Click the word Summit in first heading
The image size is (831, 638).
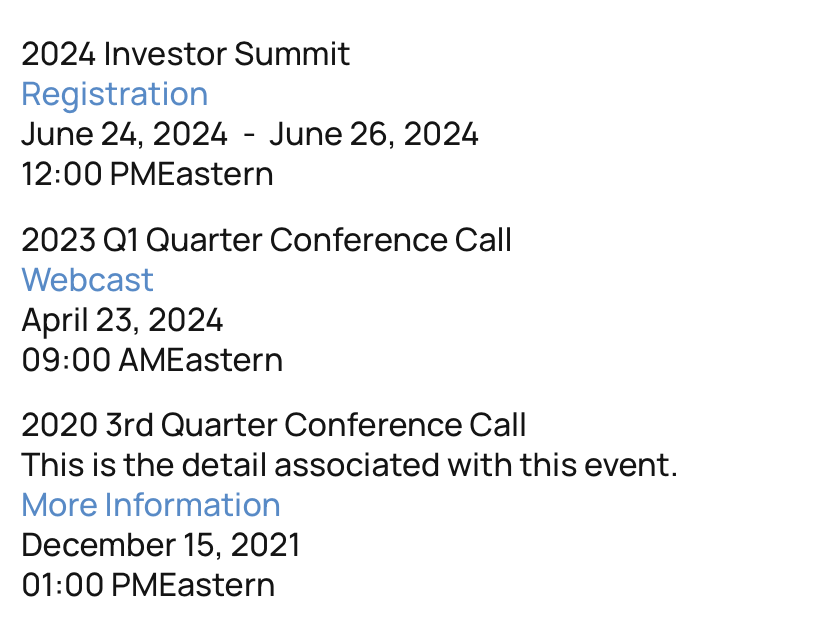tap(292, 54)
